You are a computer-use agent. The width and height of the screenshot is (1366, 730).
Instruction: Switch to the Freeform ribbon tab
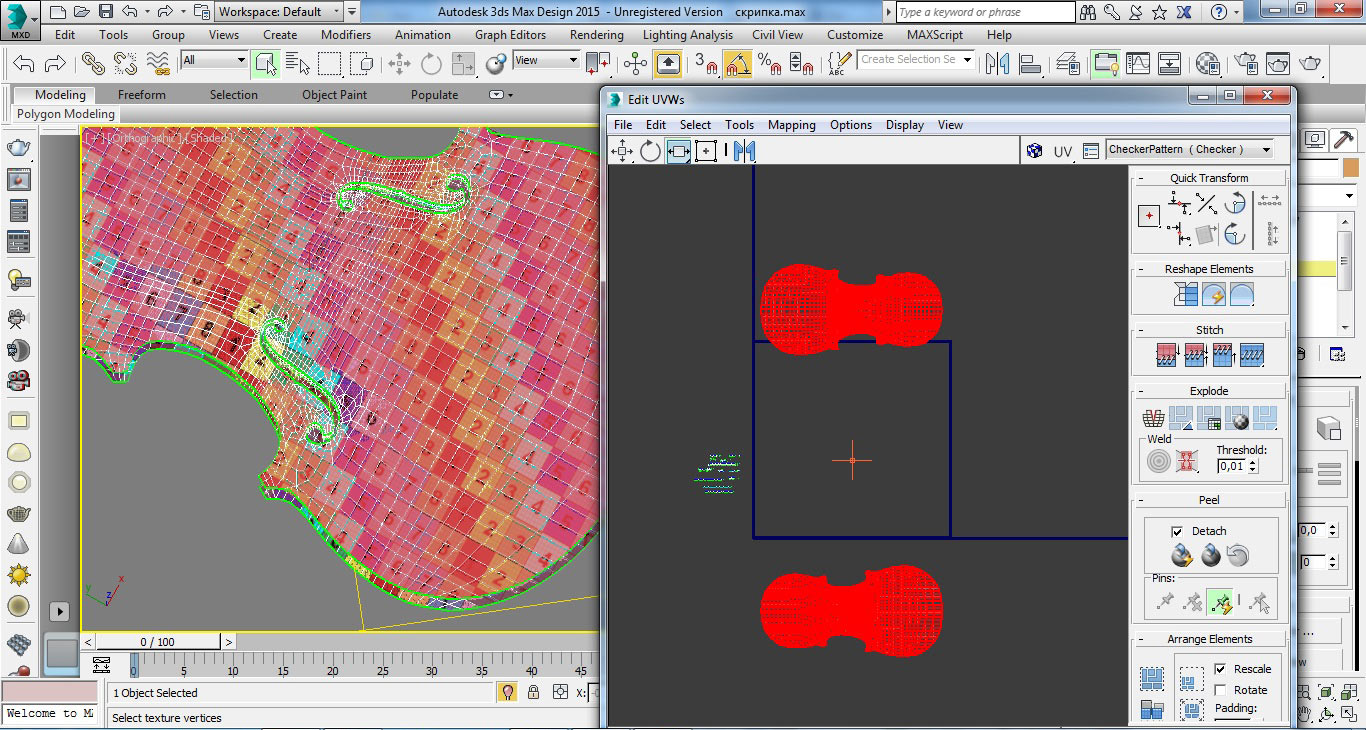coord(142,95)
